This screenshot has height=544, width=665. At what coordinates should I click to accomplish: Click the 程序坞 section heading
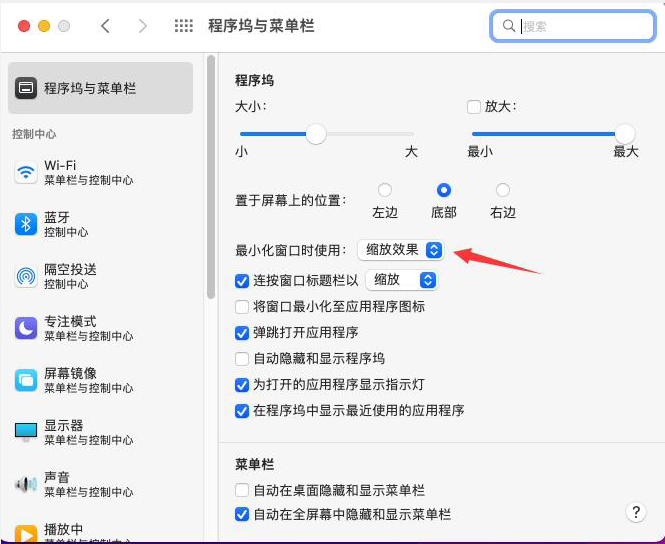(x=254, y=81)
